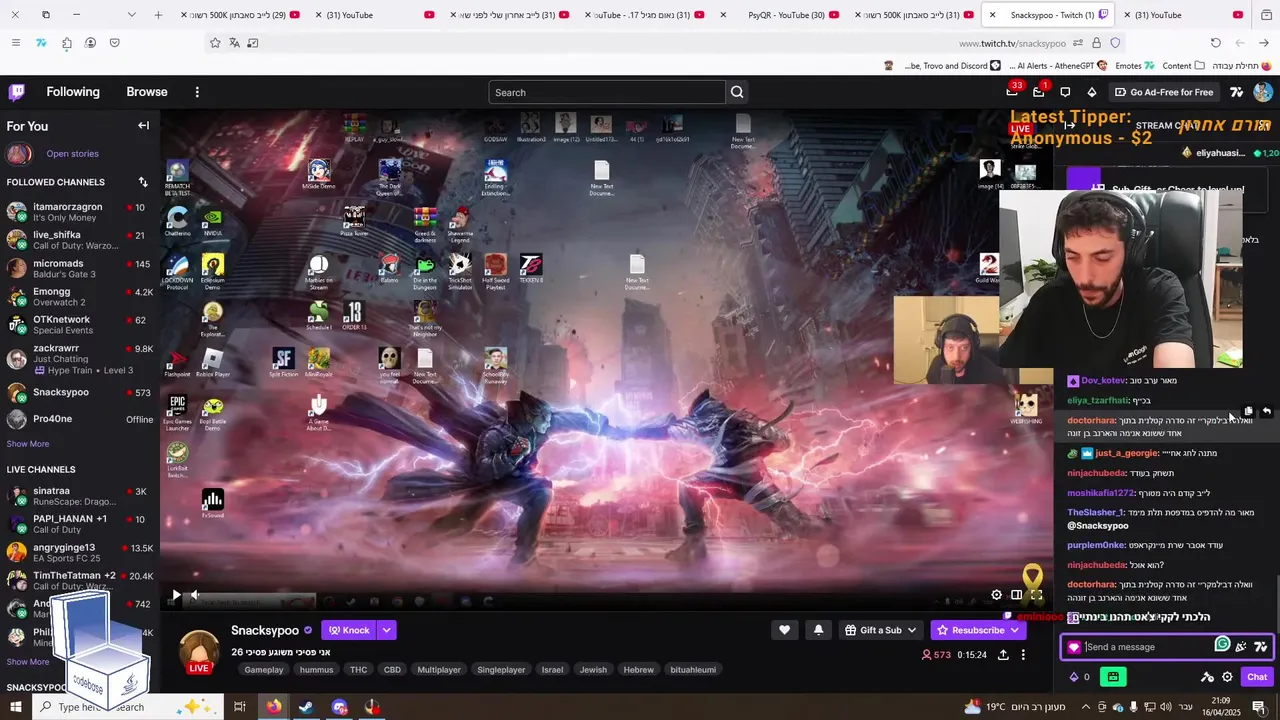Click the heart follow button

[784, 630]
